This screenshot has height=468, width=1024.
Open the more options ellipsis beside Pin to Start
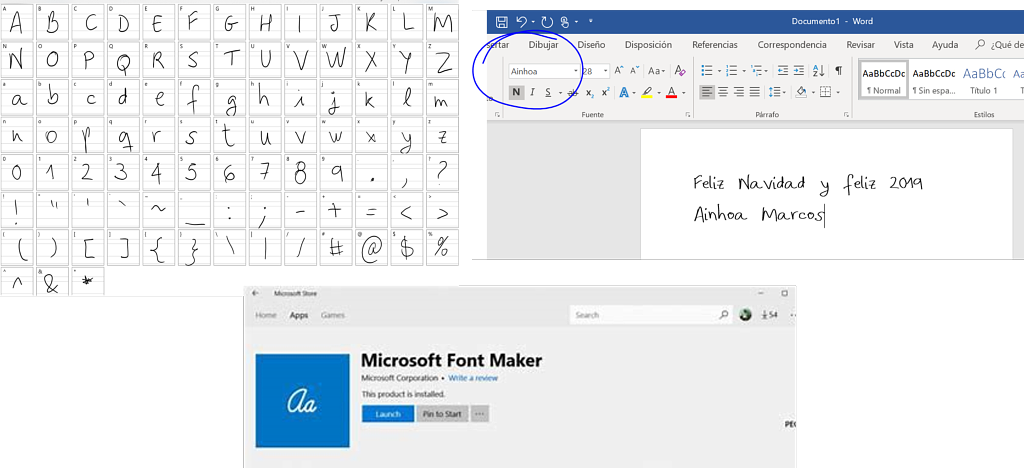480,414
